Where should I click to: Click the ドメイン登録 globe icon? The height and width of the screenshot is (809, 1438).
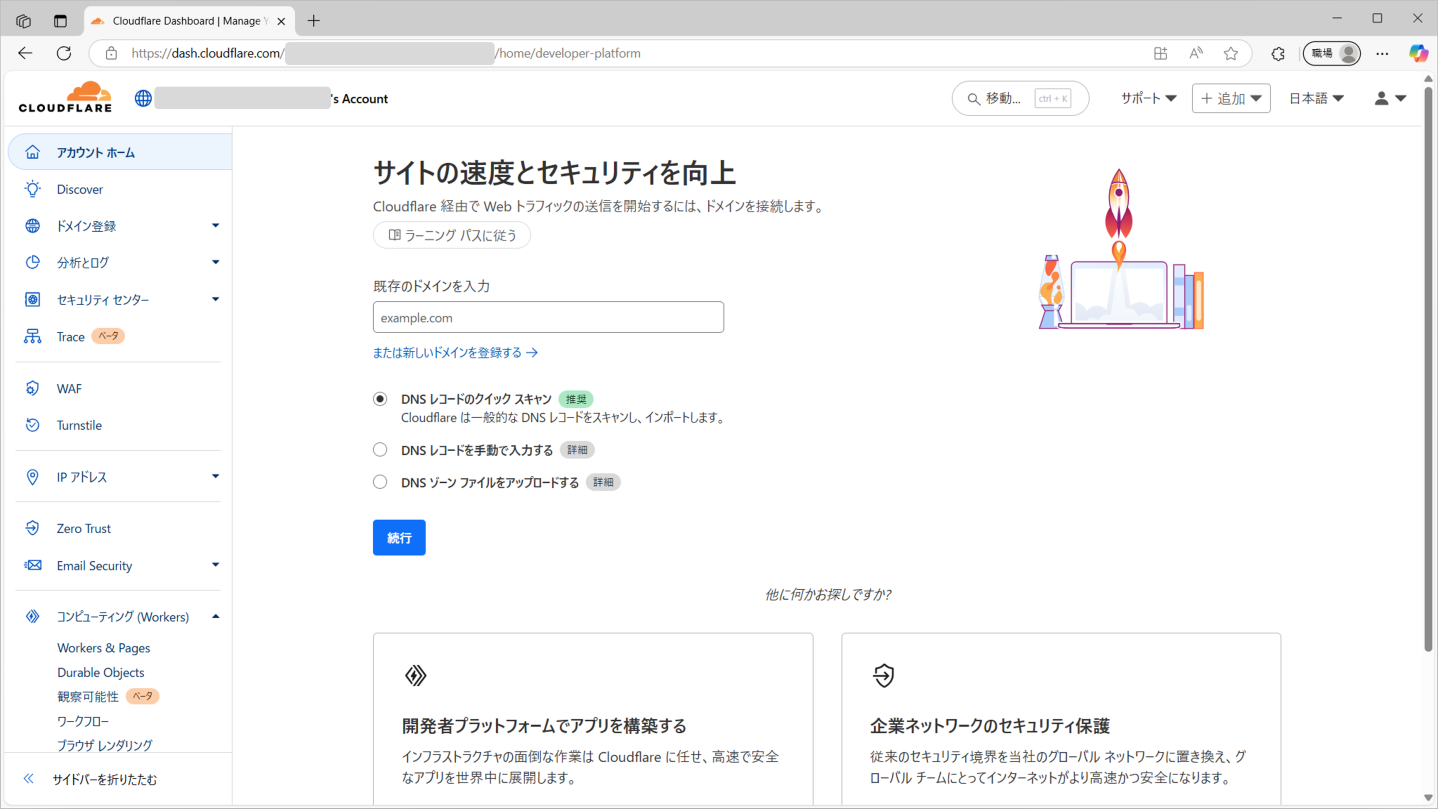(x=33, y=226)
